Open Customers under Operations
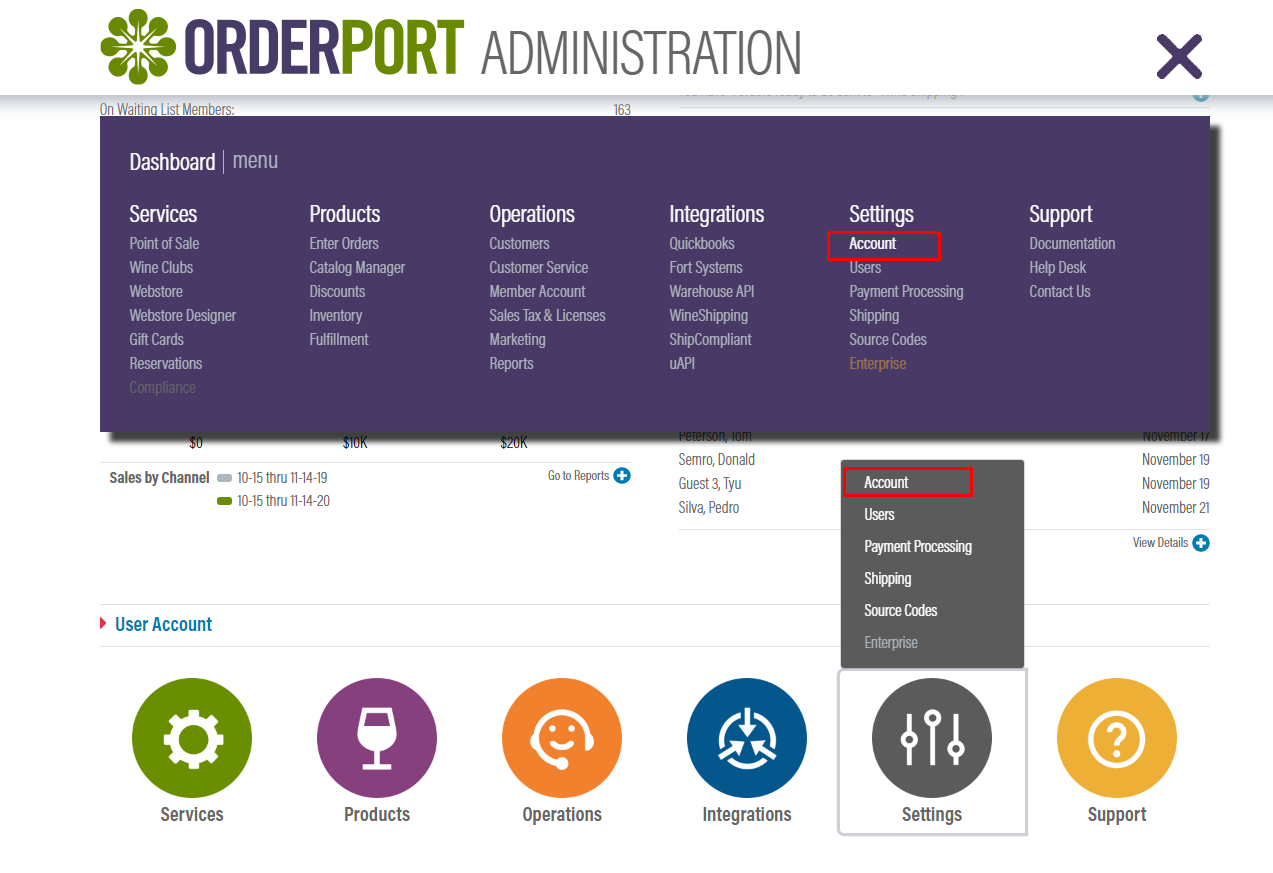This screenshot has width=1273, height=873. pos(519,243)
